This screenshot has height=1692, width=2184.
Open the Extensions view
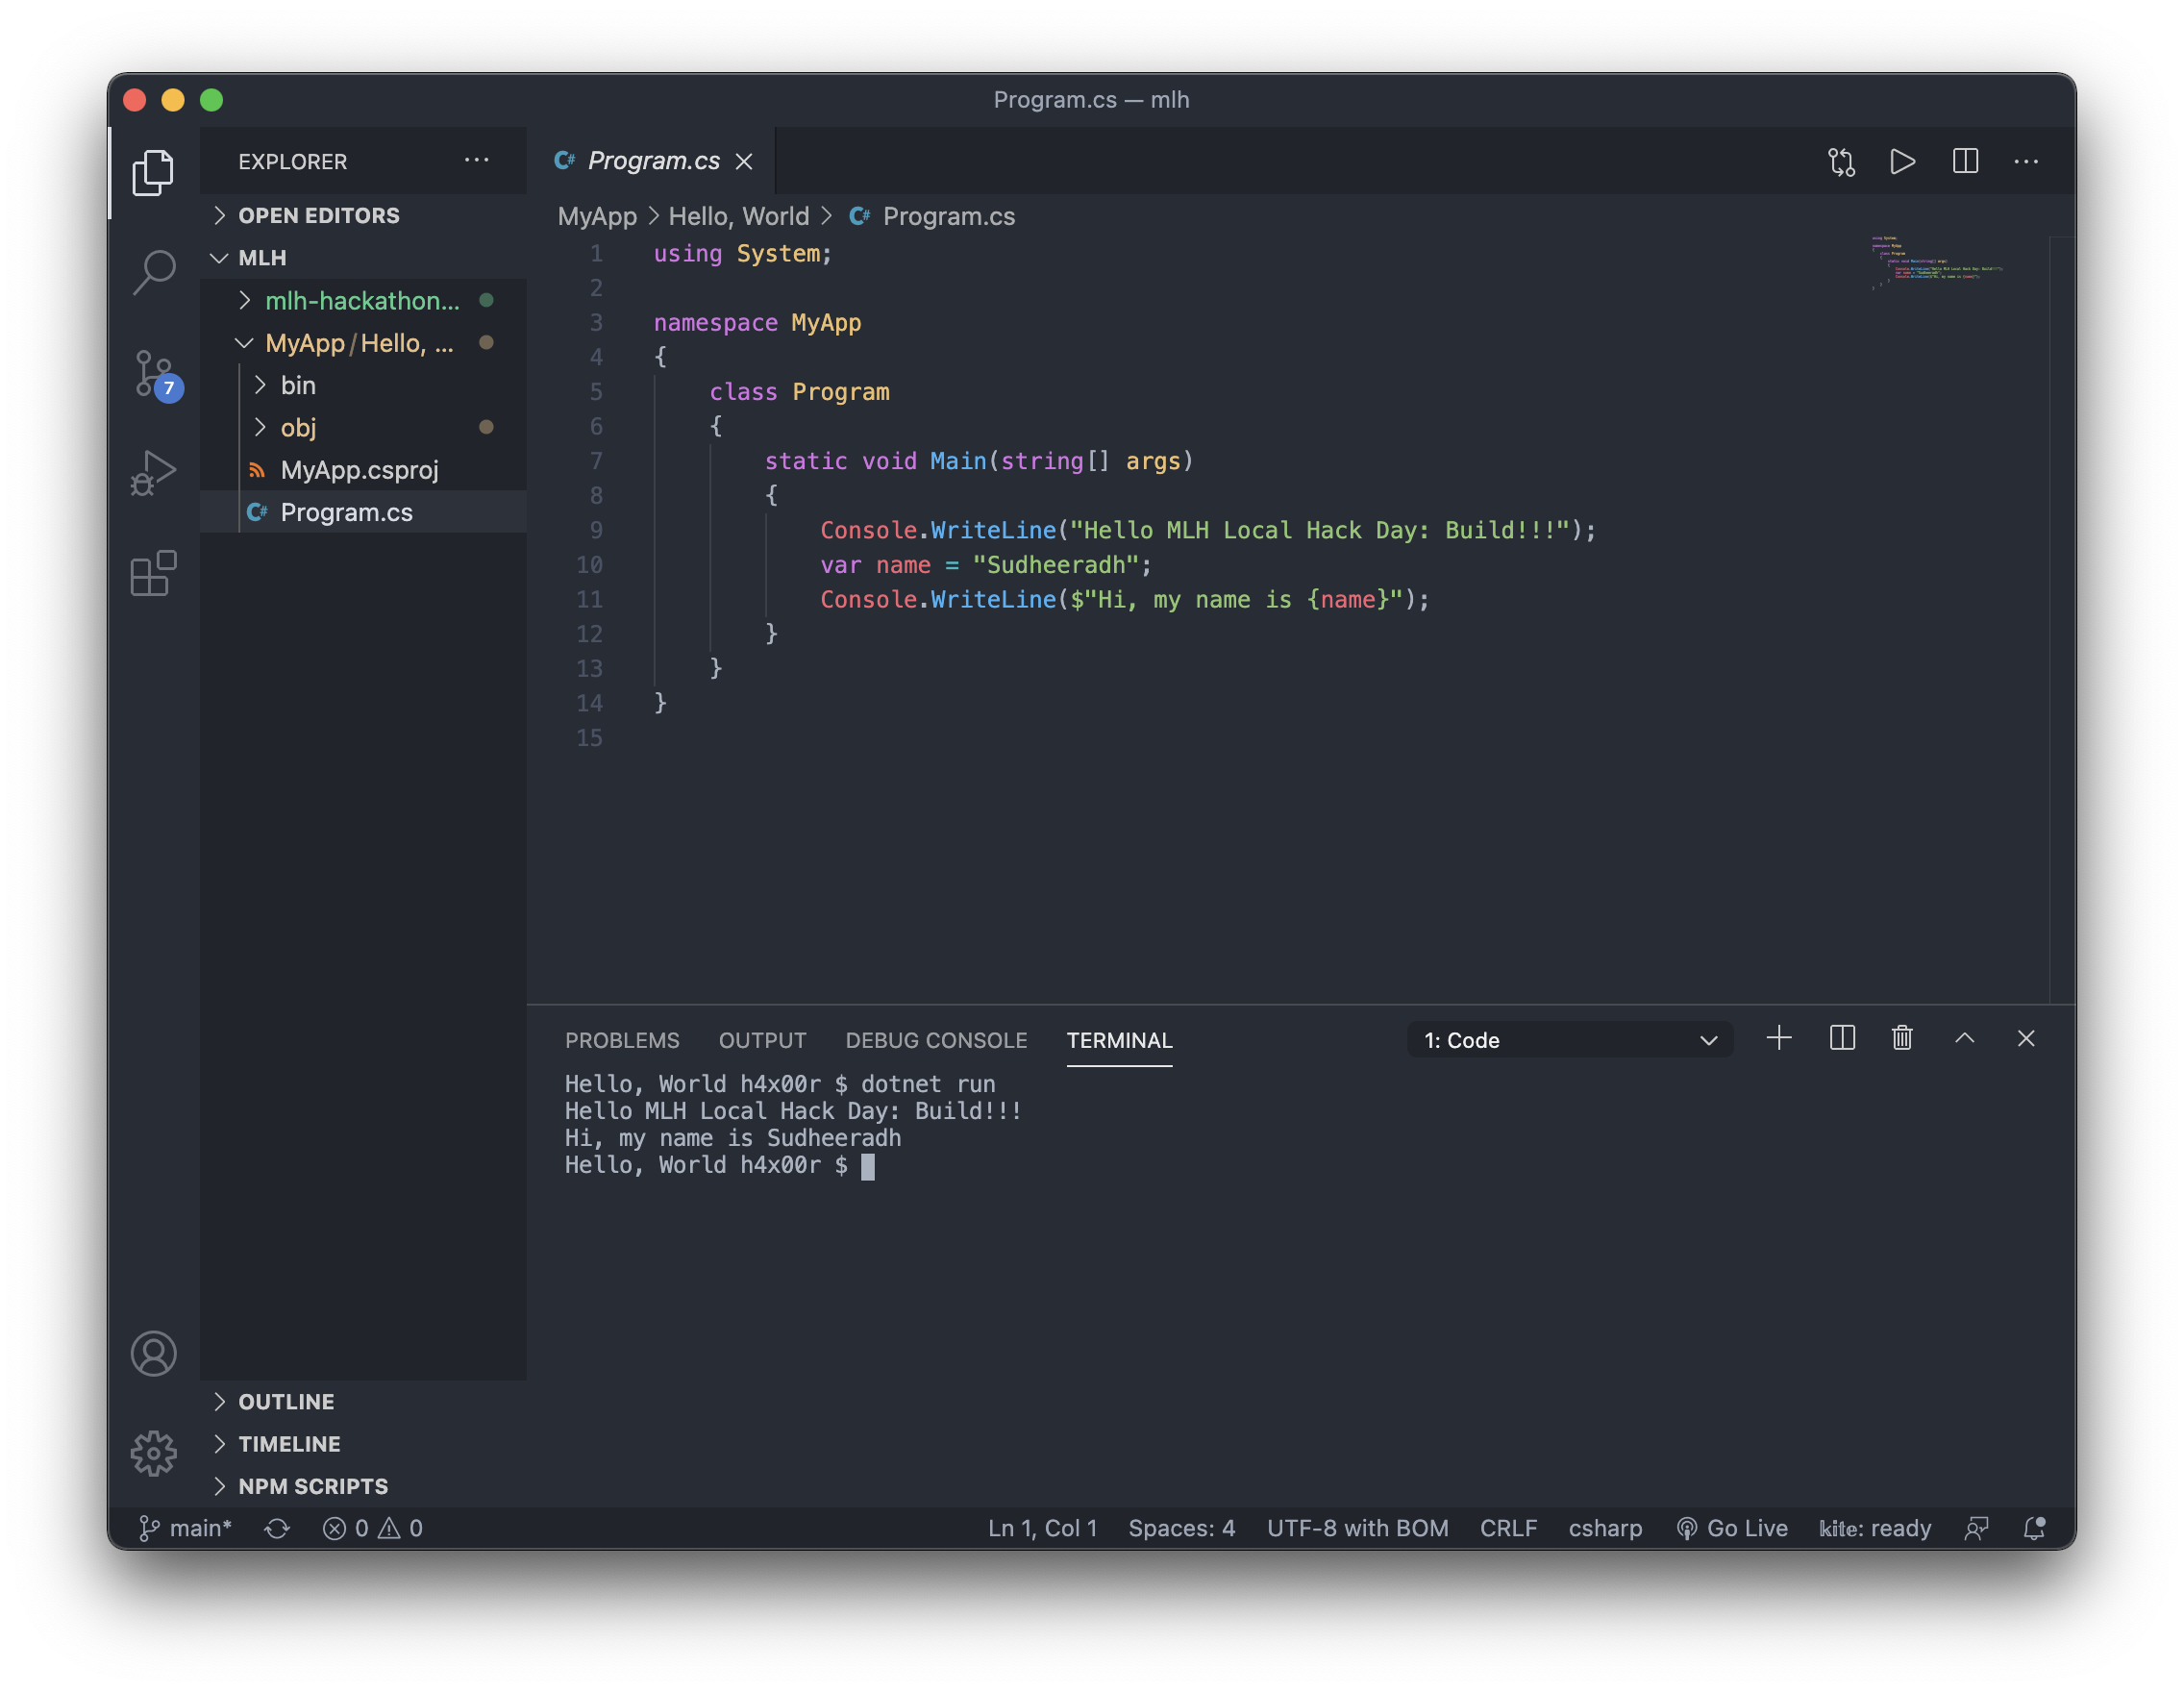click(x=153, y=574)
